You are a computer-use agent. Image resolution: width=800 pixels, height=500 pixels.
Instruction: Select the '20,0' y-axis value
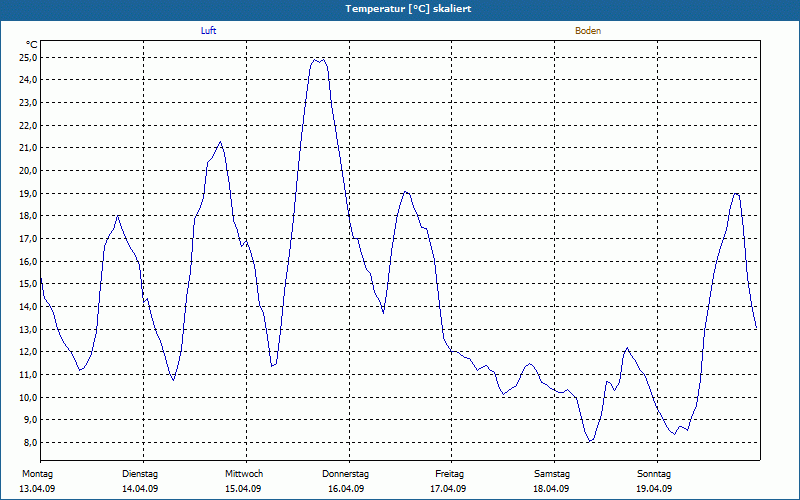point(28,170)
